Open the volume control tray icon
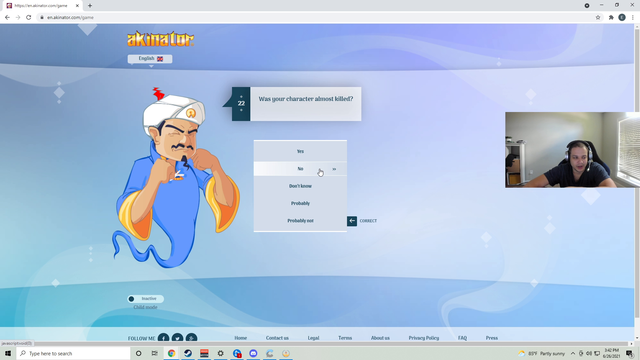 click(x=589, y=353)
